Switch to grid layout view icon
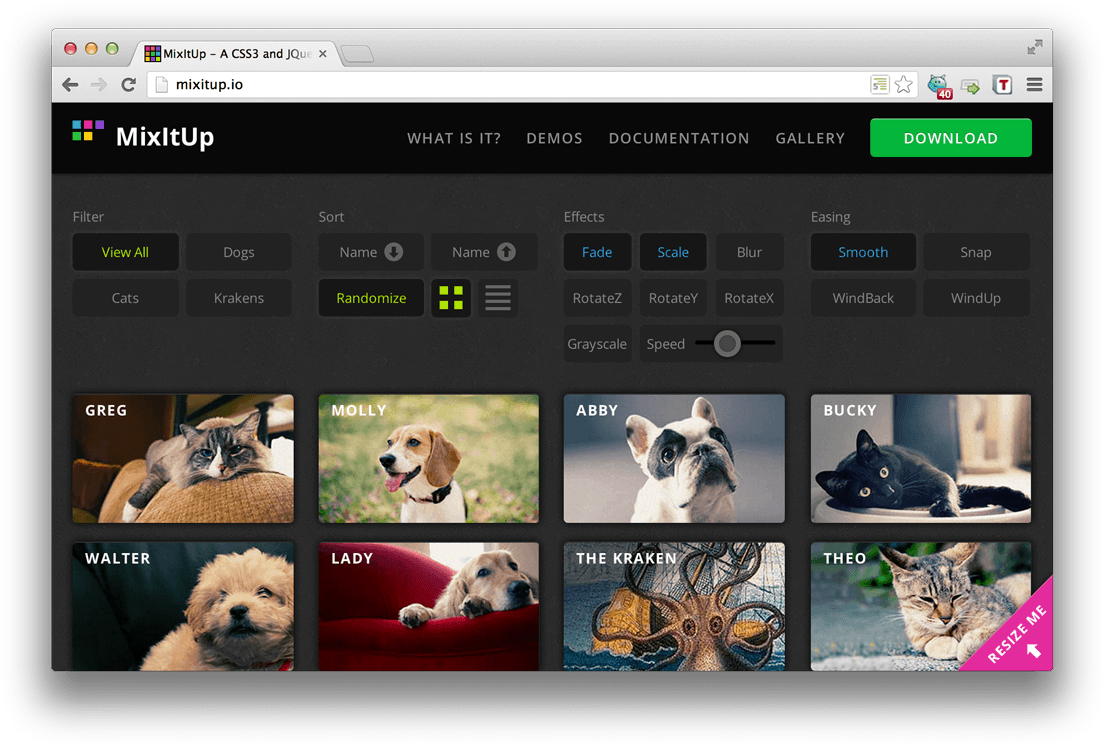The width and height of the screenshot is (1103, 745). [451, 298]
